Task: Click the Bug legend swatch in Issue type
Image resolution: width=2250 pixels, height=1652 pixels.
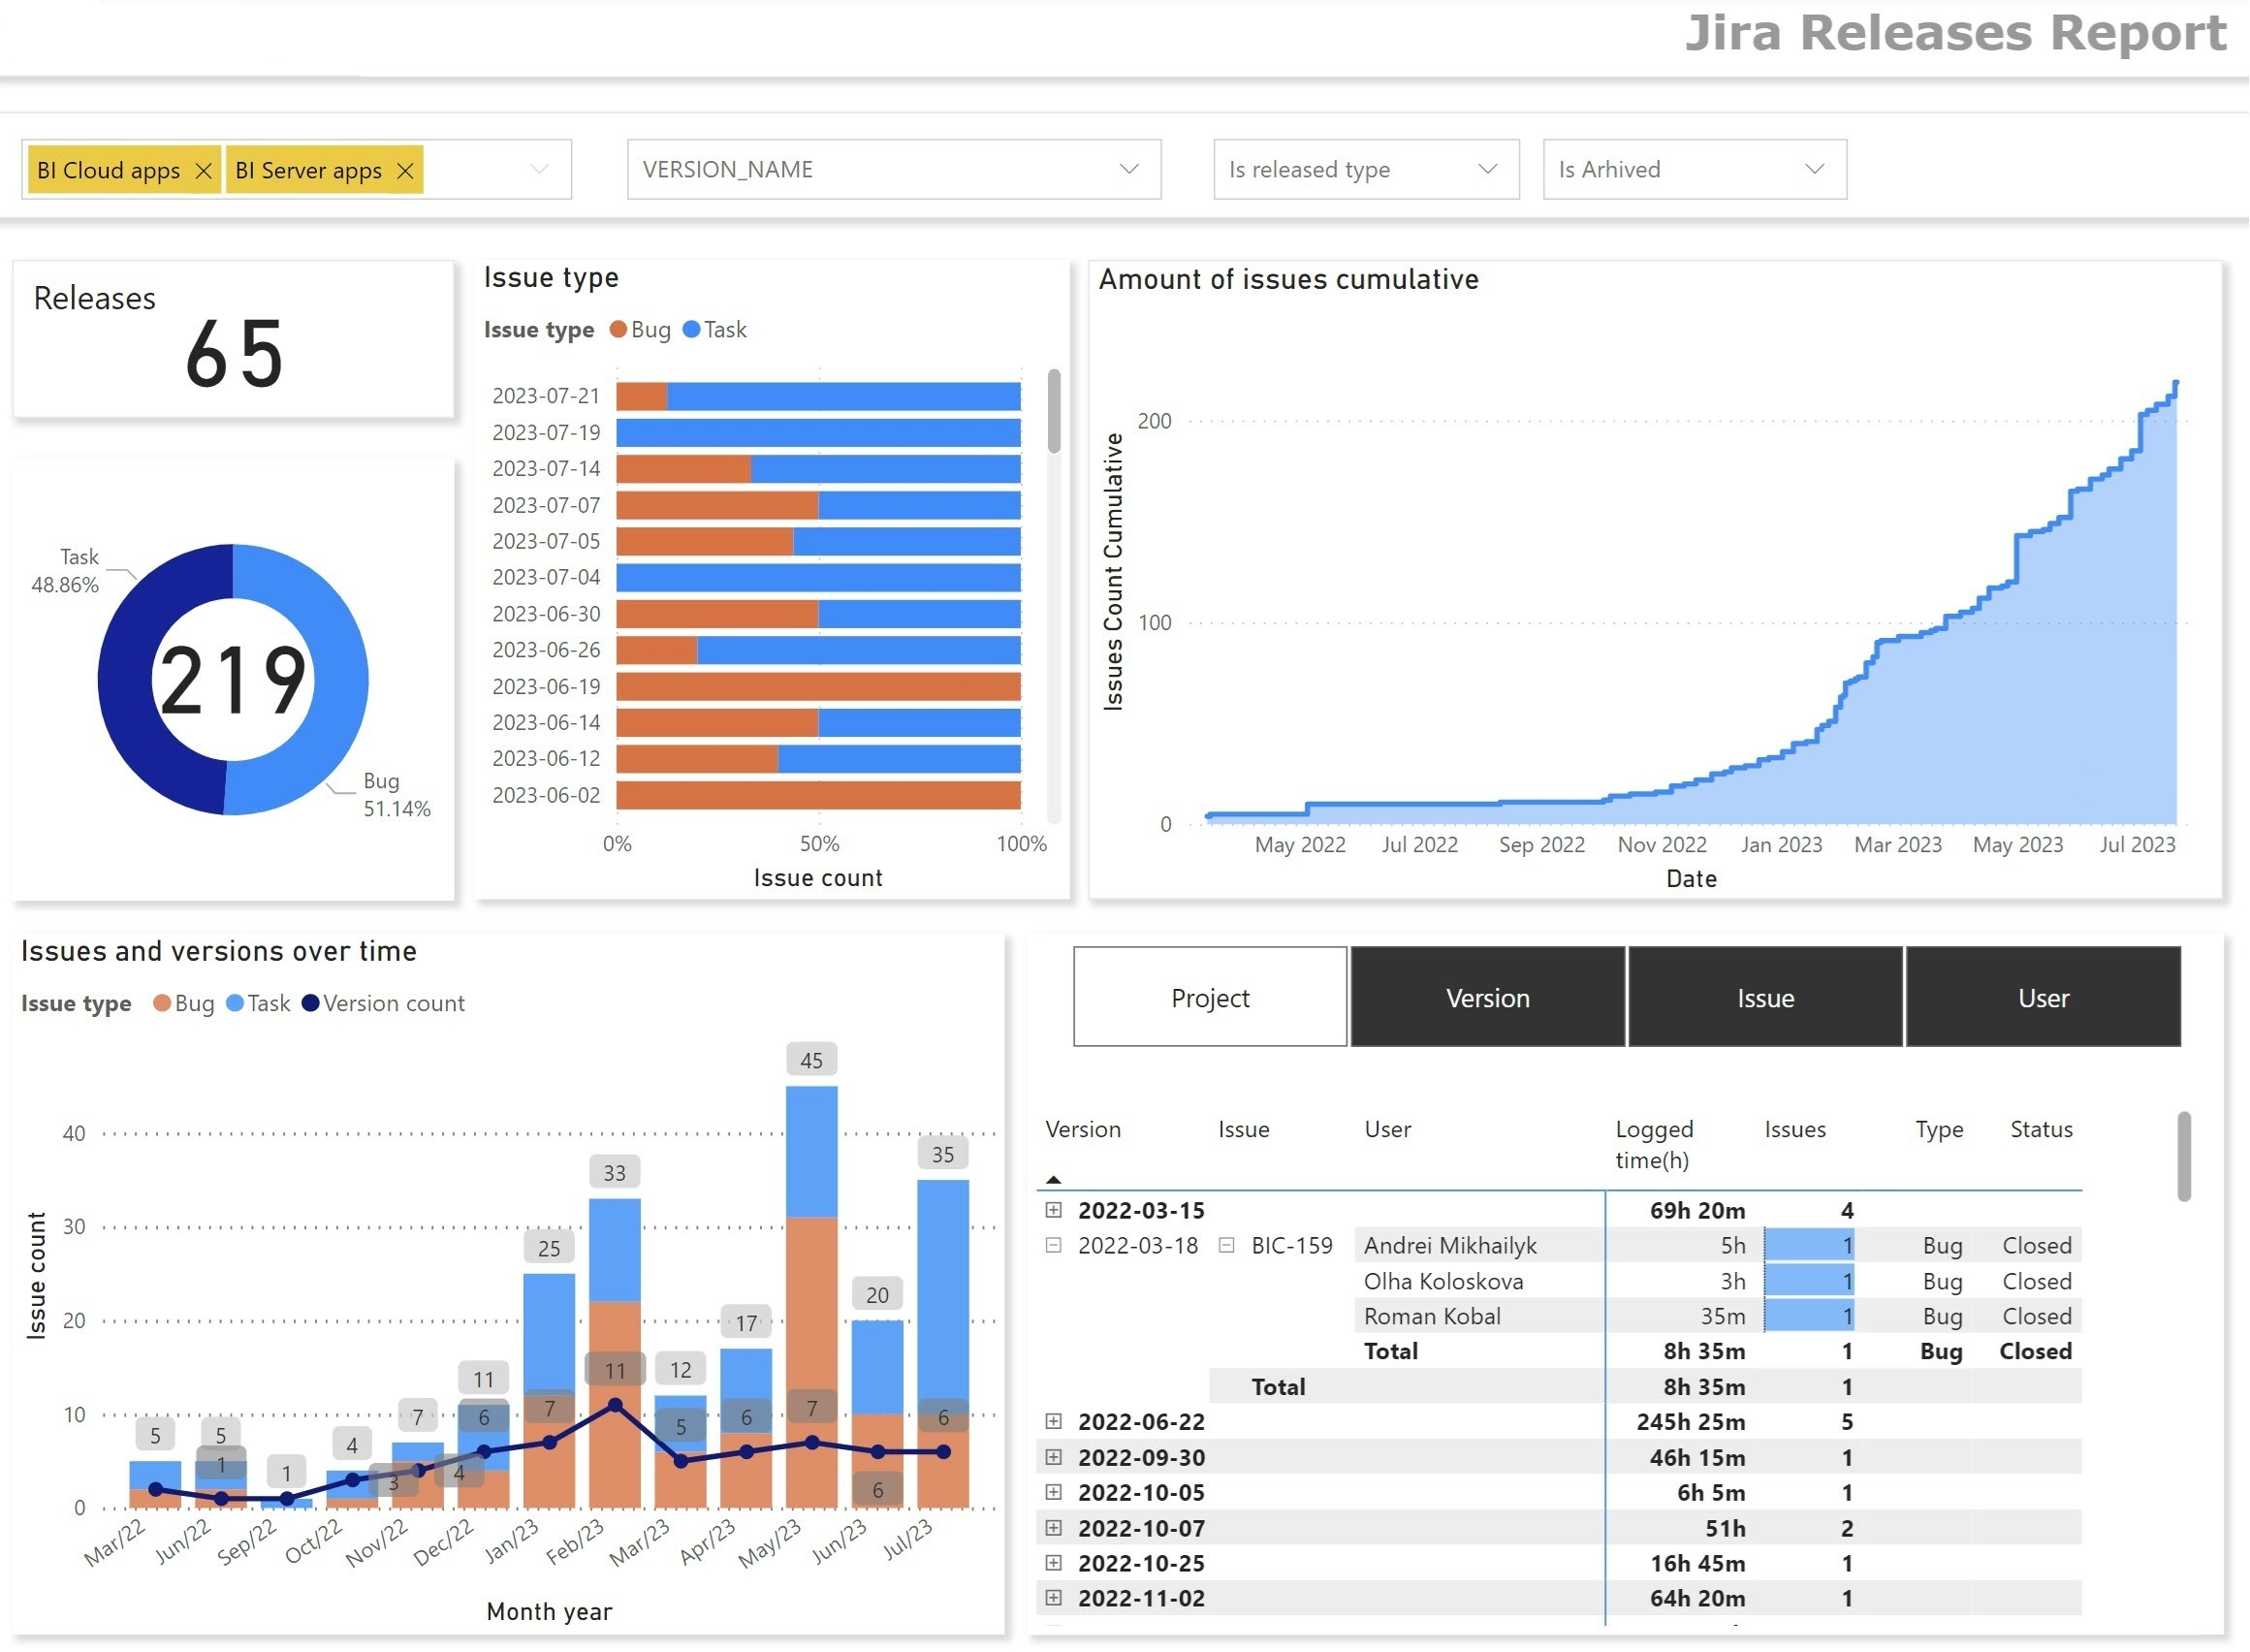Action: pos(618,330)
